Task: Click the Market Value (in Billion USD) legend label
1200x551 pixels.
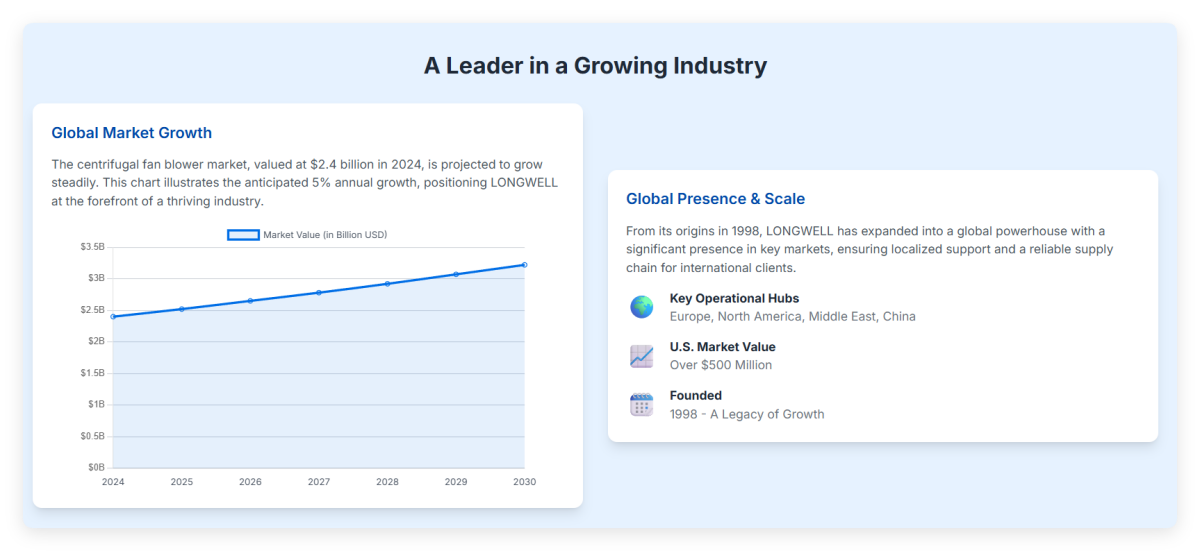Action: pos(325,235)
